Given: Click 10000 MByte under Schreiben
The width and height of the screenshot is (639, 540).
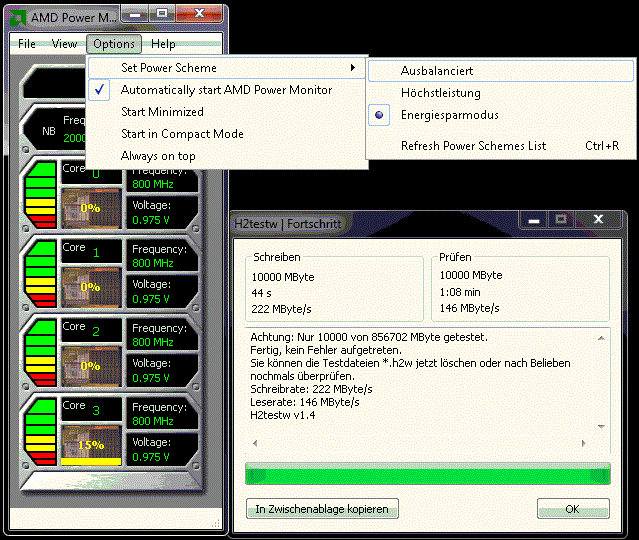Looking at the screenshot, I should tap(283, 277).
